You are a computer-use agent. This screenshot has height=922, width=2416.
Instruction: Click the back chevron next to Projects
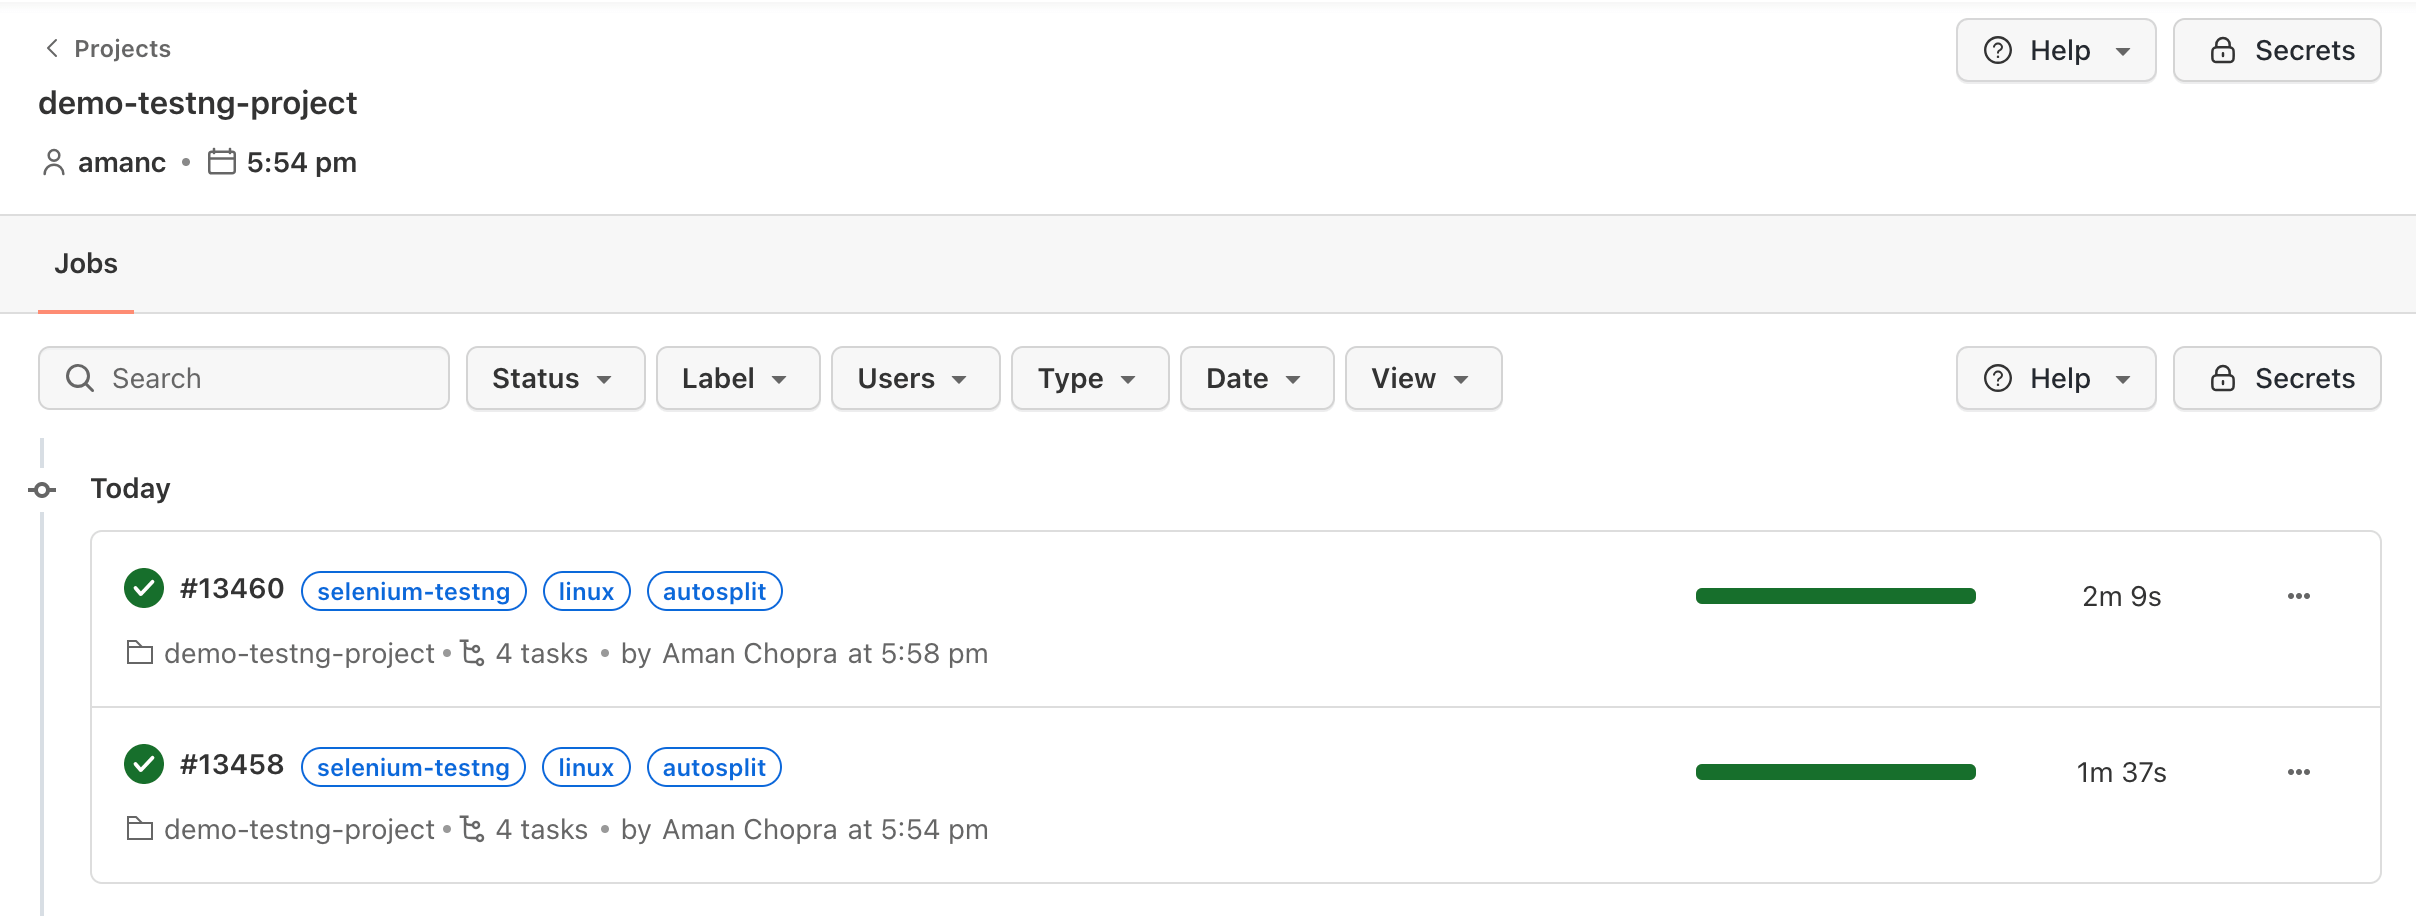click(52, 48)
